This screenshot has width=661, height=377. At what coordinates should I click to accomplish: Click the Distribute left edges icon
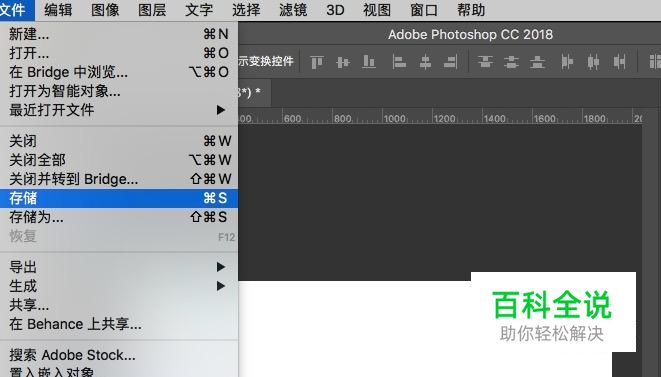[567, 62]
